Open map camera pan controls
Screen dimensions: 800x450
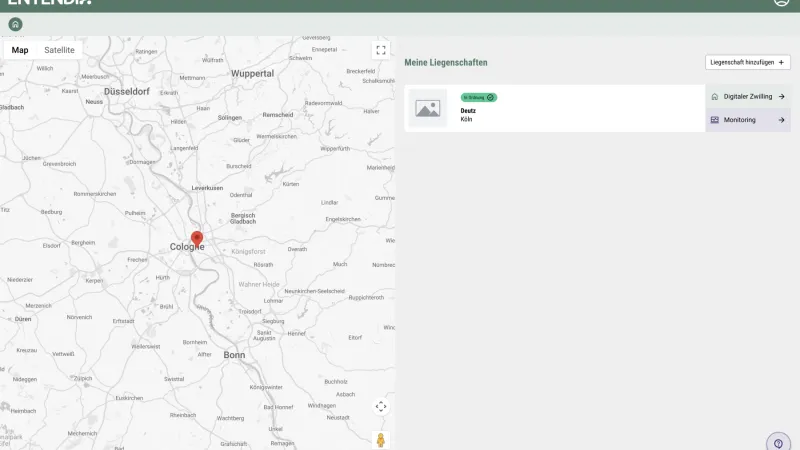[x=380, y=406]
